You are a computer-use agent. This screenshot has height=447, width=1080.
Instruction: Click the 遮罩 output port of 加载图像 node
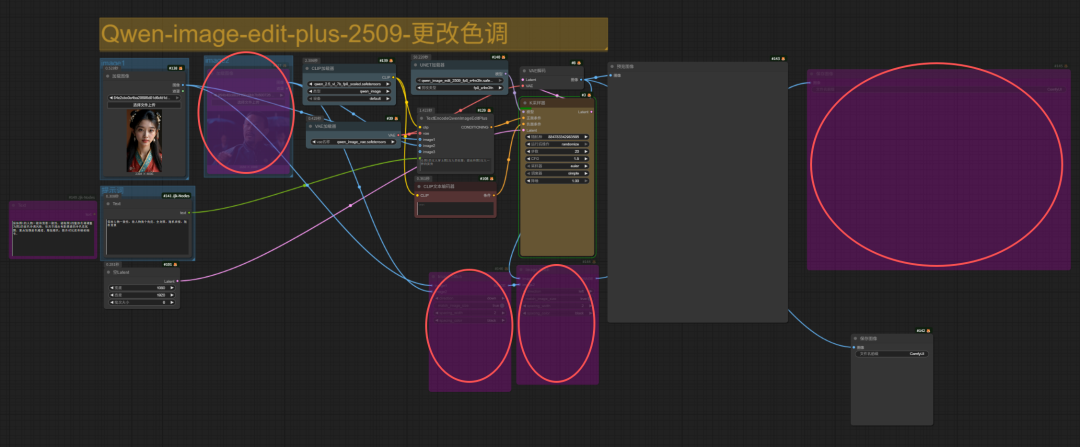click(x=183, y=91)
